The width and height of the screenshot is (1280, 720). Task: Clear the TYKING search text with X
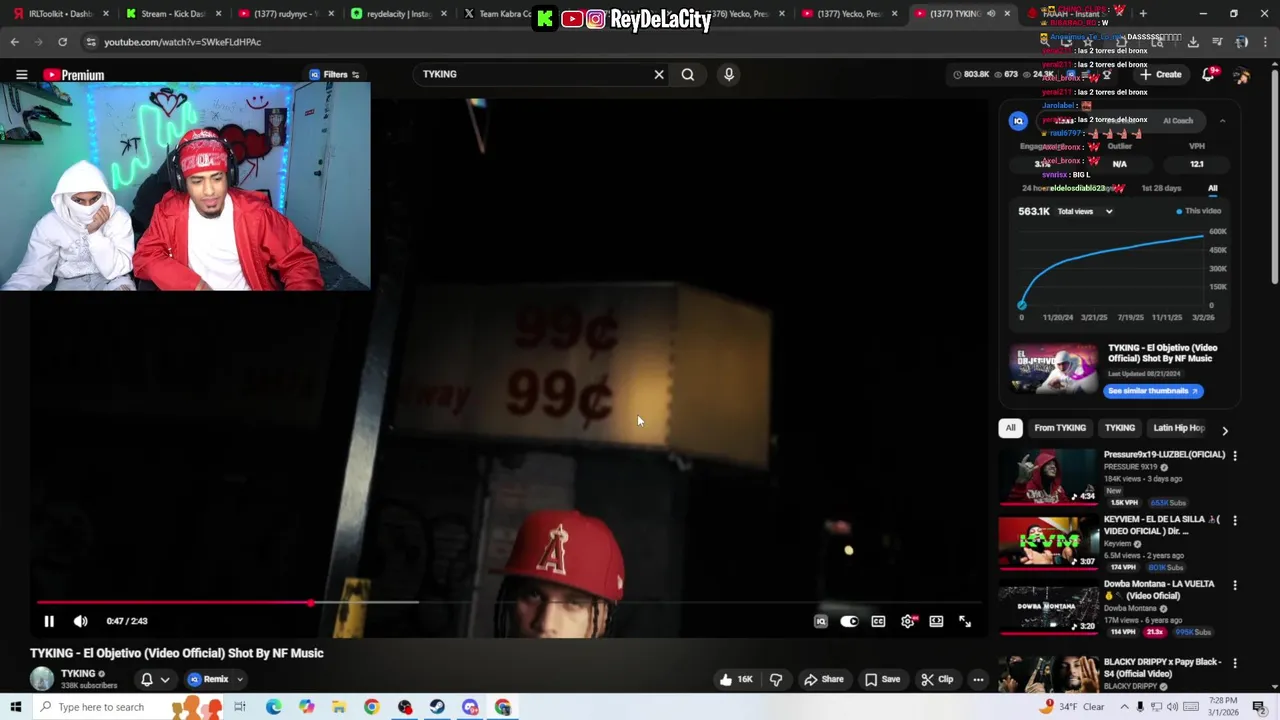[x=659, y=74]
